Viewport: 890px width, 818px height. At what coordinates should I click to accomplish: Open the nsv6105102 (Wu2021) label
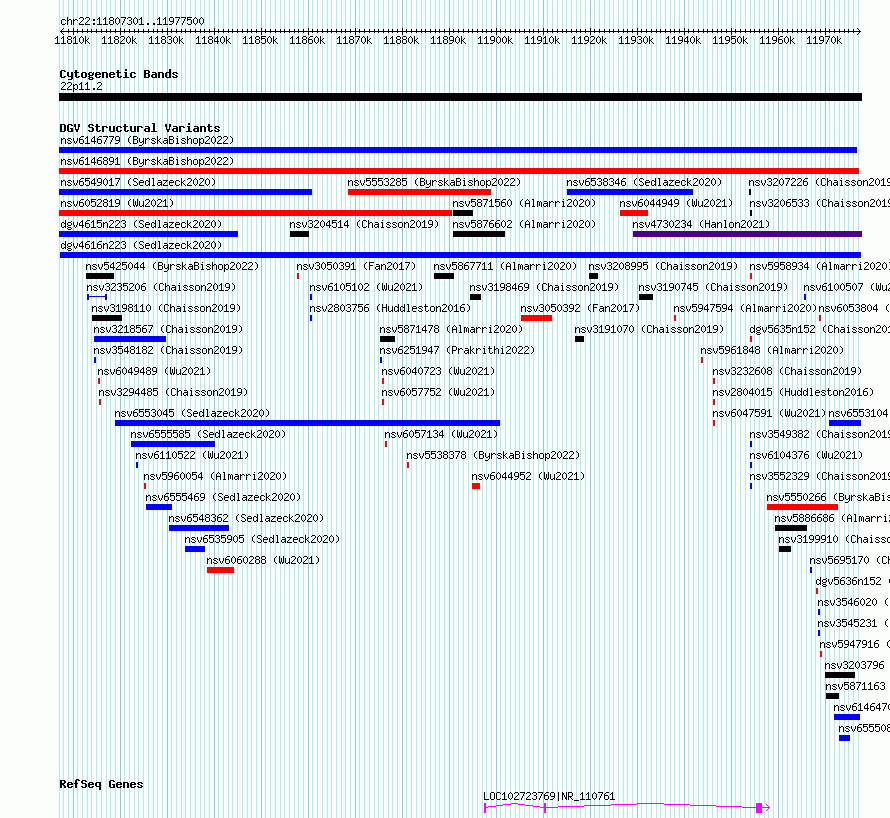click(366, 287)
